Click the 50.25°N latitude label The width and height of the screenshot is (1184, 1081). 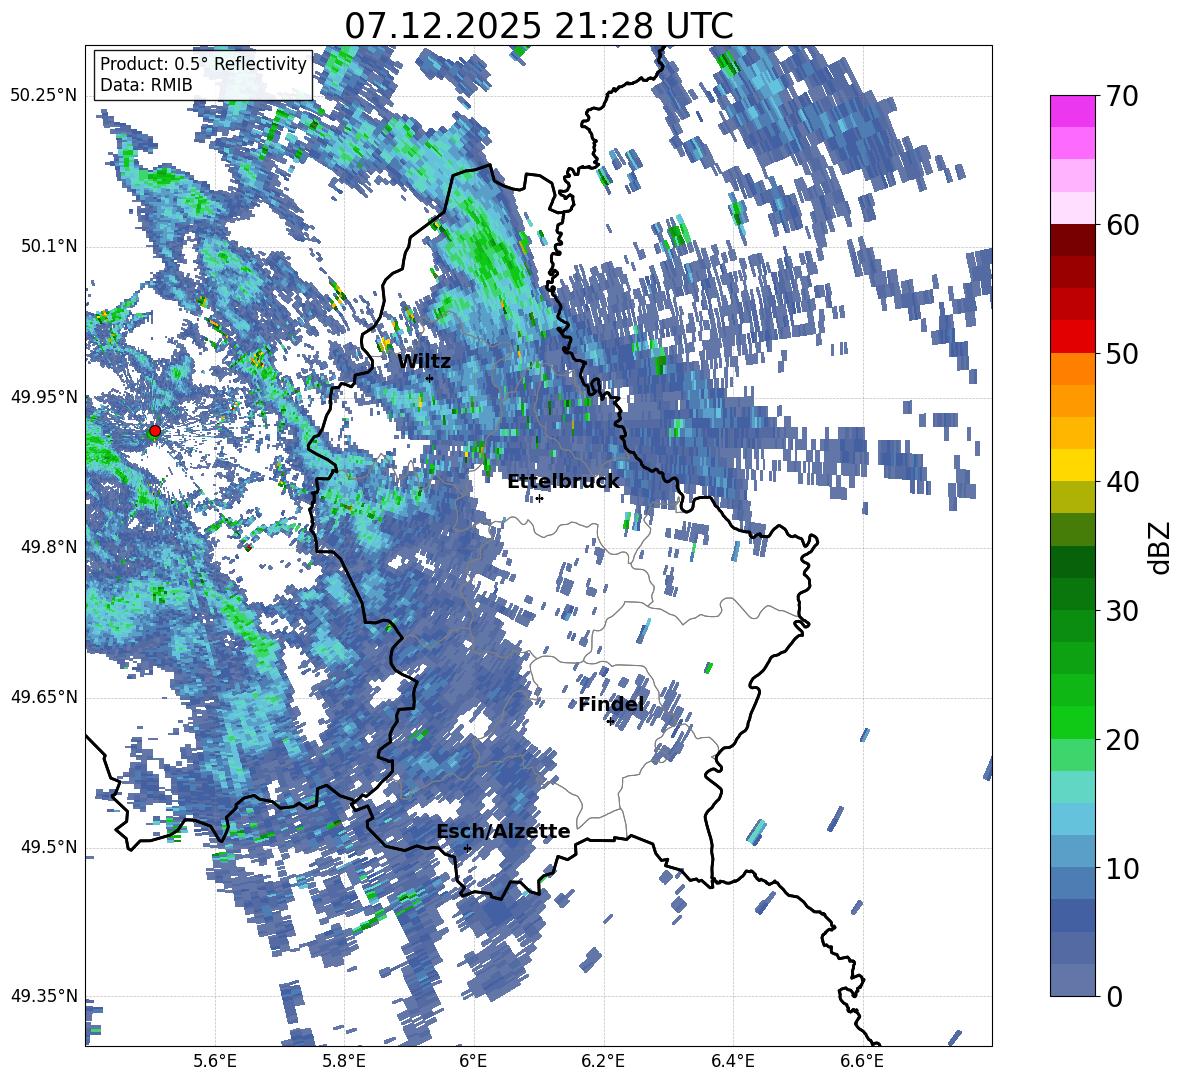point(44,96)
